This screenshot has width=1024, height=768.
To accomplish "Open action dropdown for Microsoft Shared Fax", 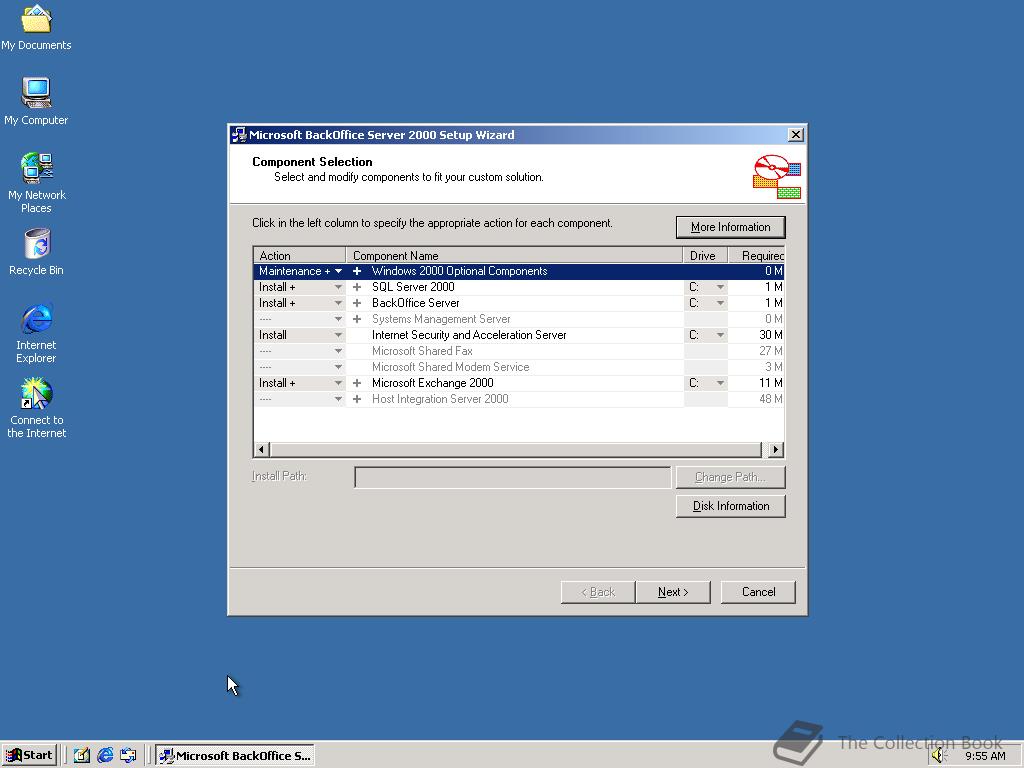I will coord(338,351).
